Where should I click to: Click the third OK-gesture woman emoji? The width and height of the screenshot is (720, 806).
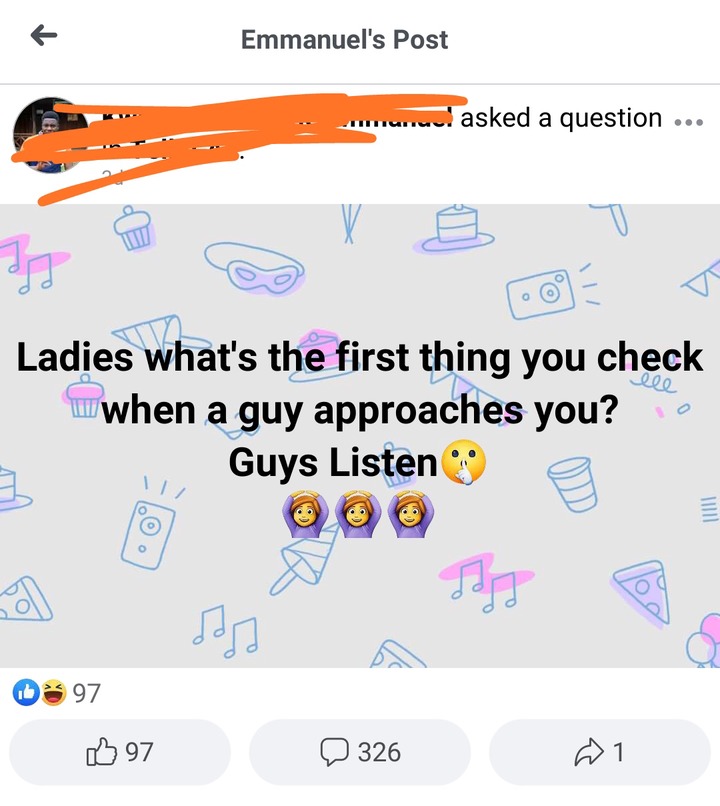click(x=410, y=514)
